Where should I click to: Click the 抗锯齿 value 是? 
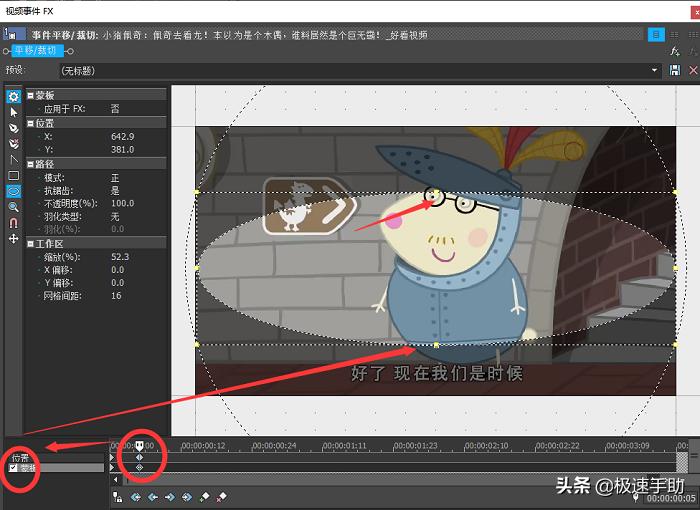click(115, 191)
